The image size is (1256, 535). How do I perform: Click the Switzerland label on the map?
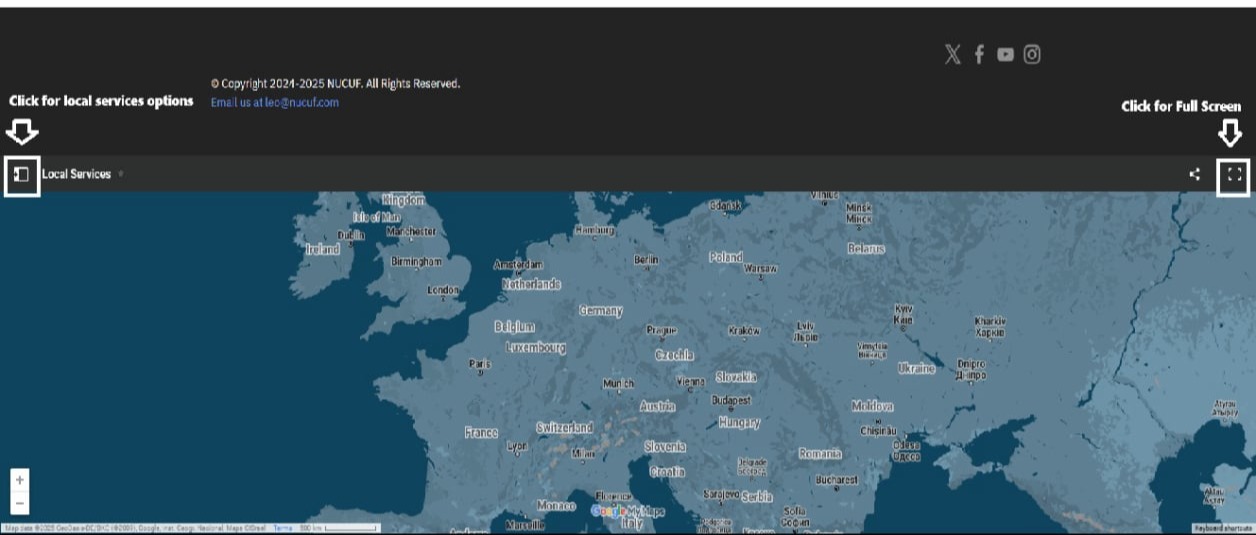click(564, 427)
